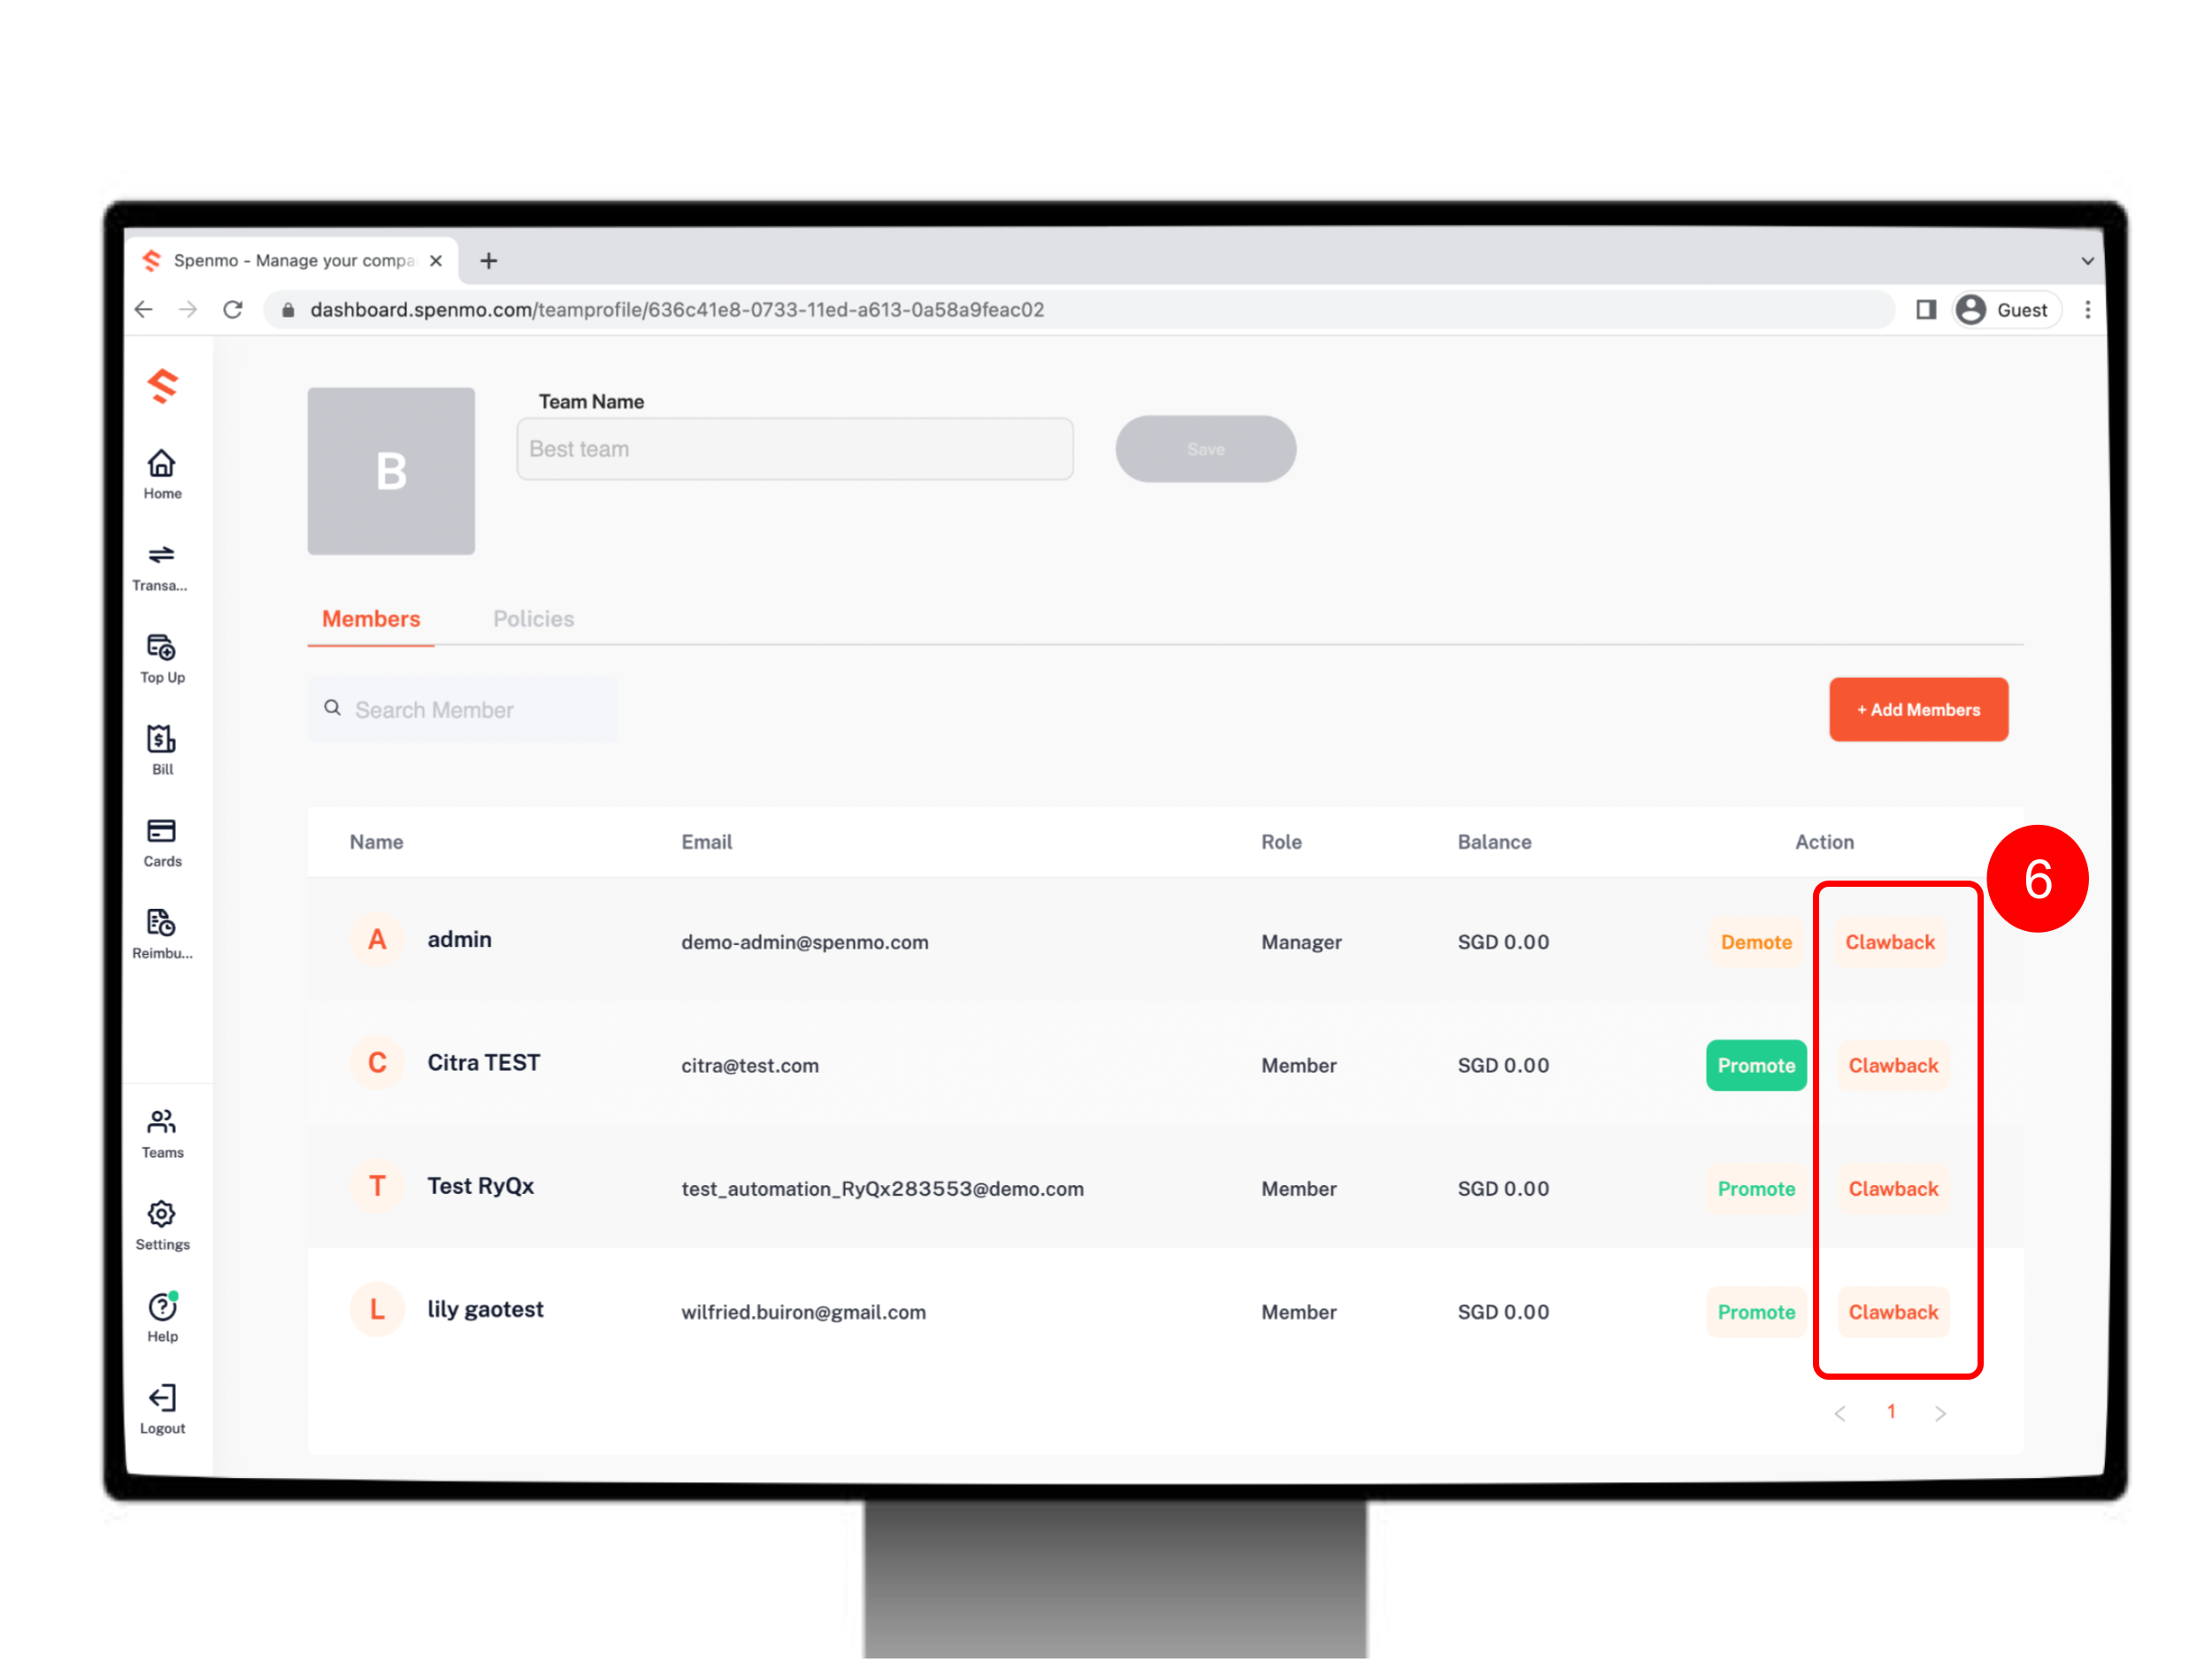Switch to the Policies tab
This screenshot has width=2212, height=1670.
click(x=532, y=620)
